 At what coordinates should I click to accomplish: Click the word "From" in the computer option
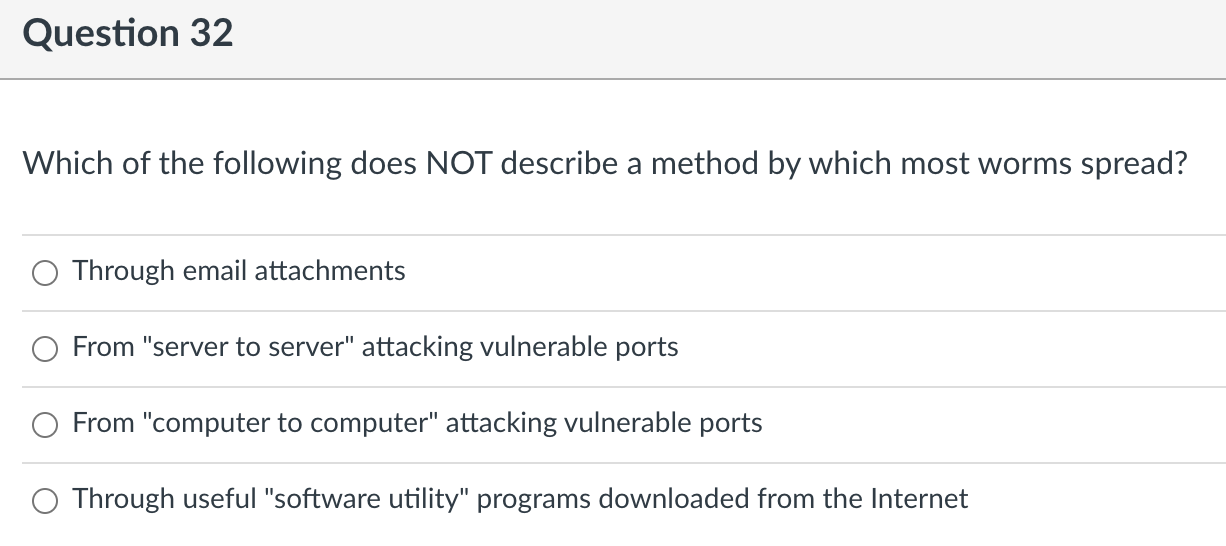[104, 423]
